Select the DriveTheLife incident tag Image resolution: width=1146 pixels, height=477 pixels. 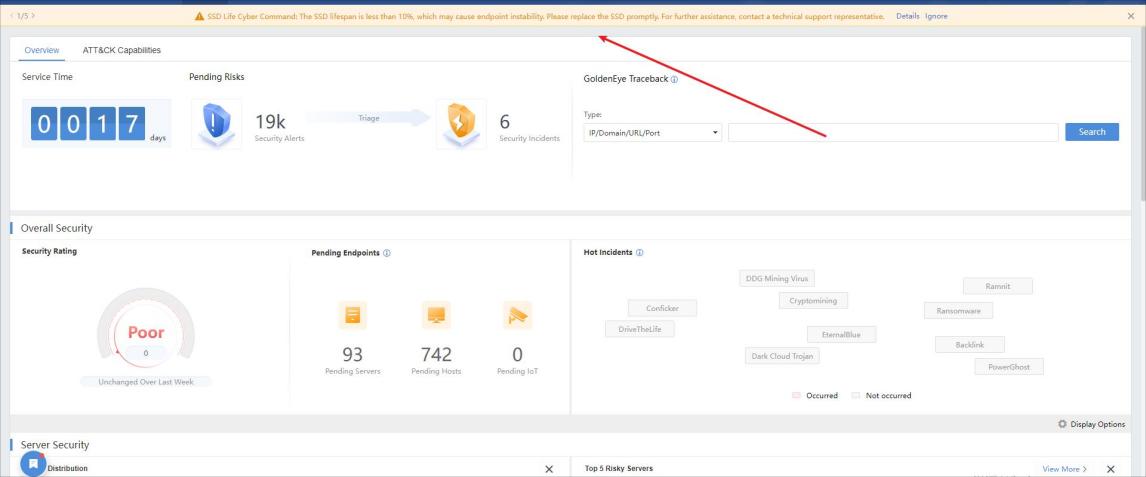[x=640, y=329]
